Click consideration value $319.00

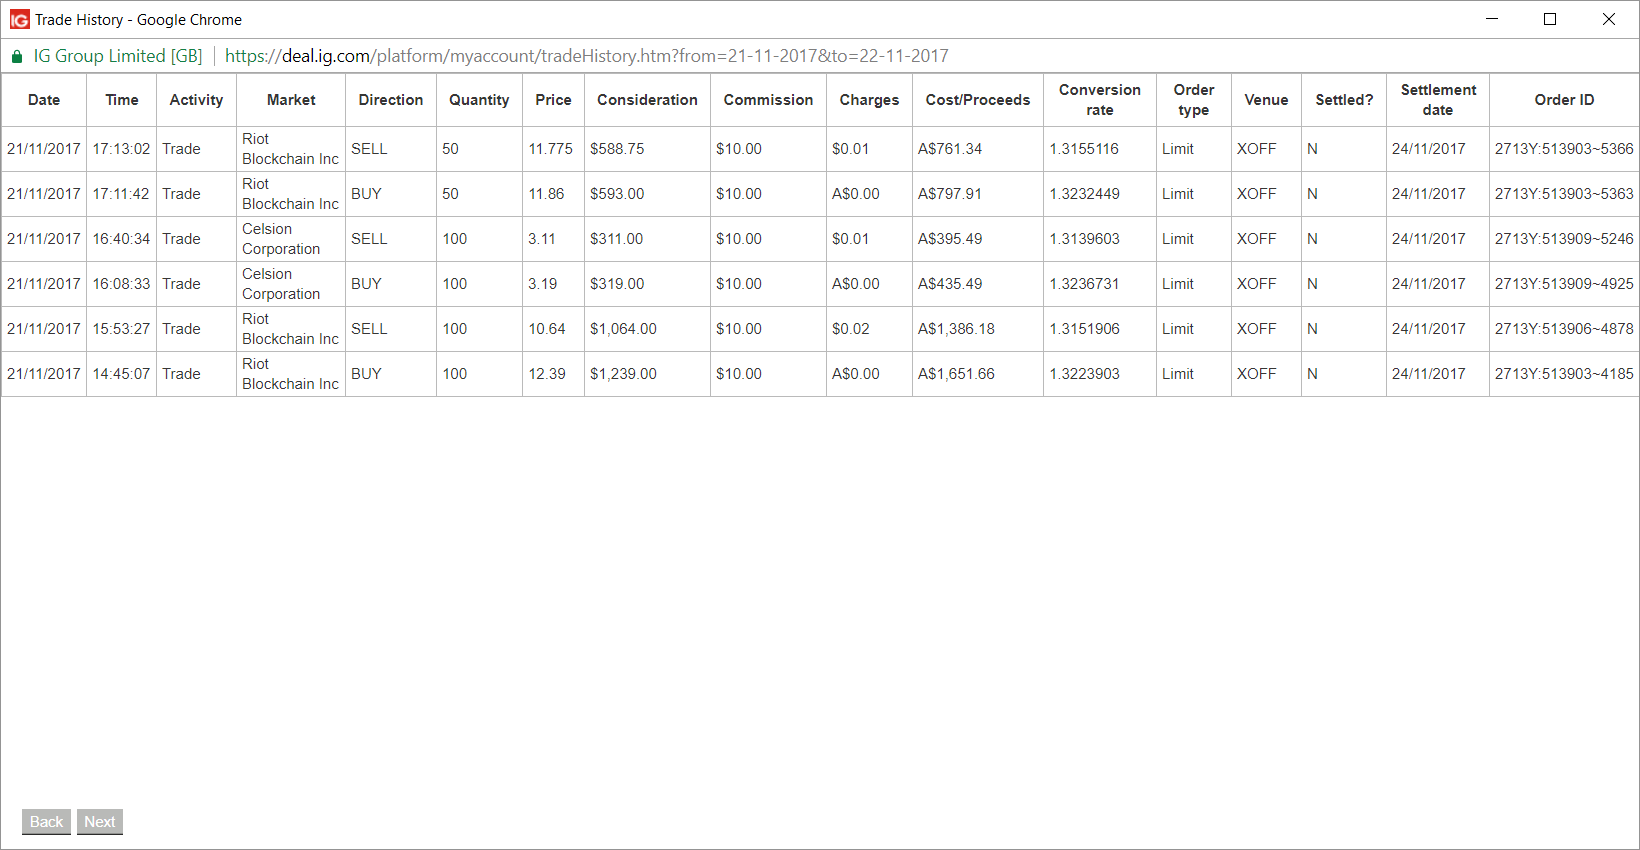point(617,284)
